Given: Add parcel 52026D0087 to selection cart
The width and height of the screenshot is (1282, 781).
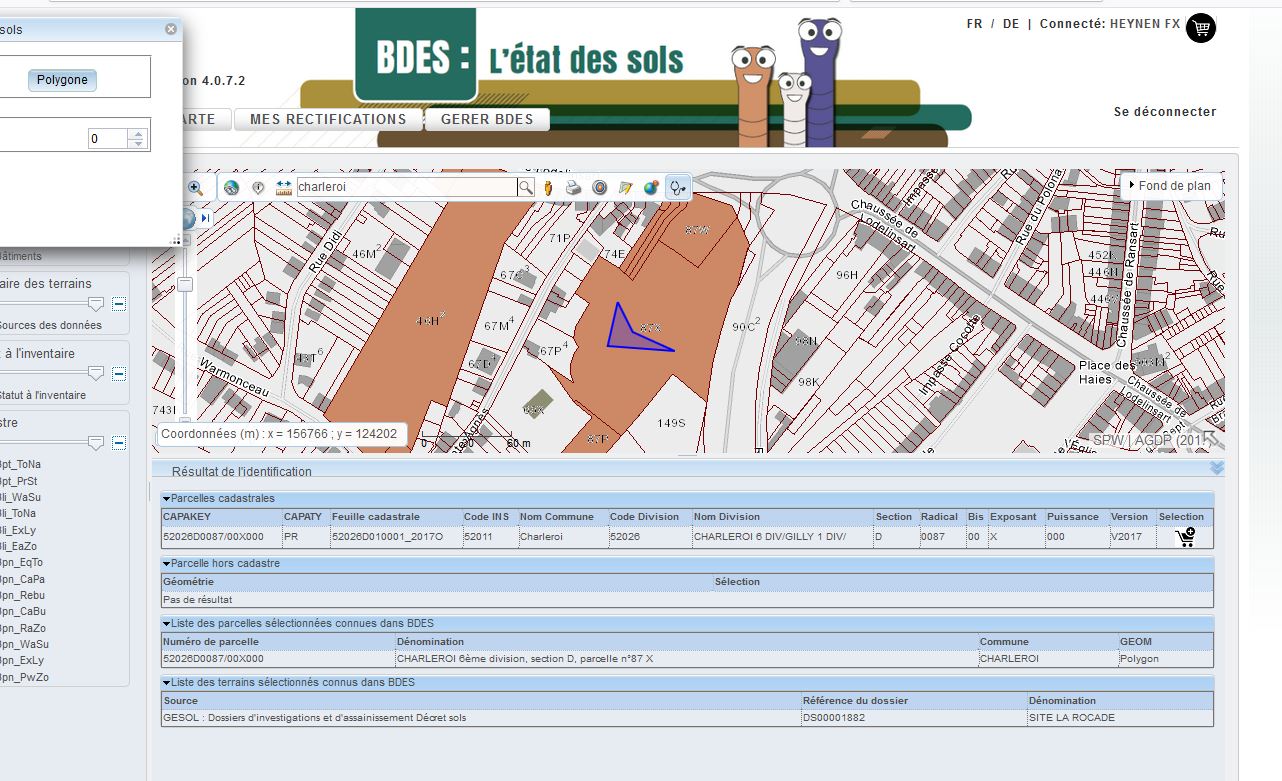Looking at the screenshot, I should (x=1185, y=538).
